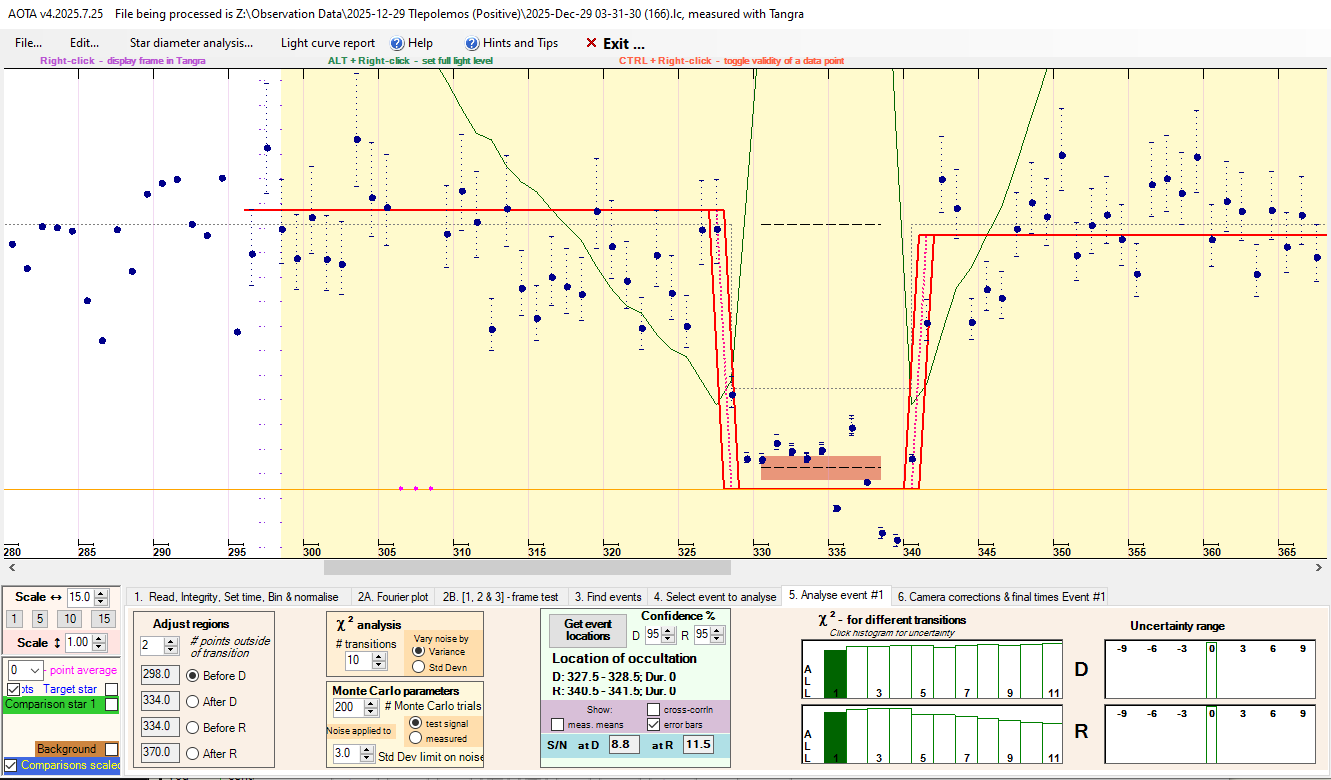
Task: Set horizontal scale preset to 10
Action: pos(71,619)
